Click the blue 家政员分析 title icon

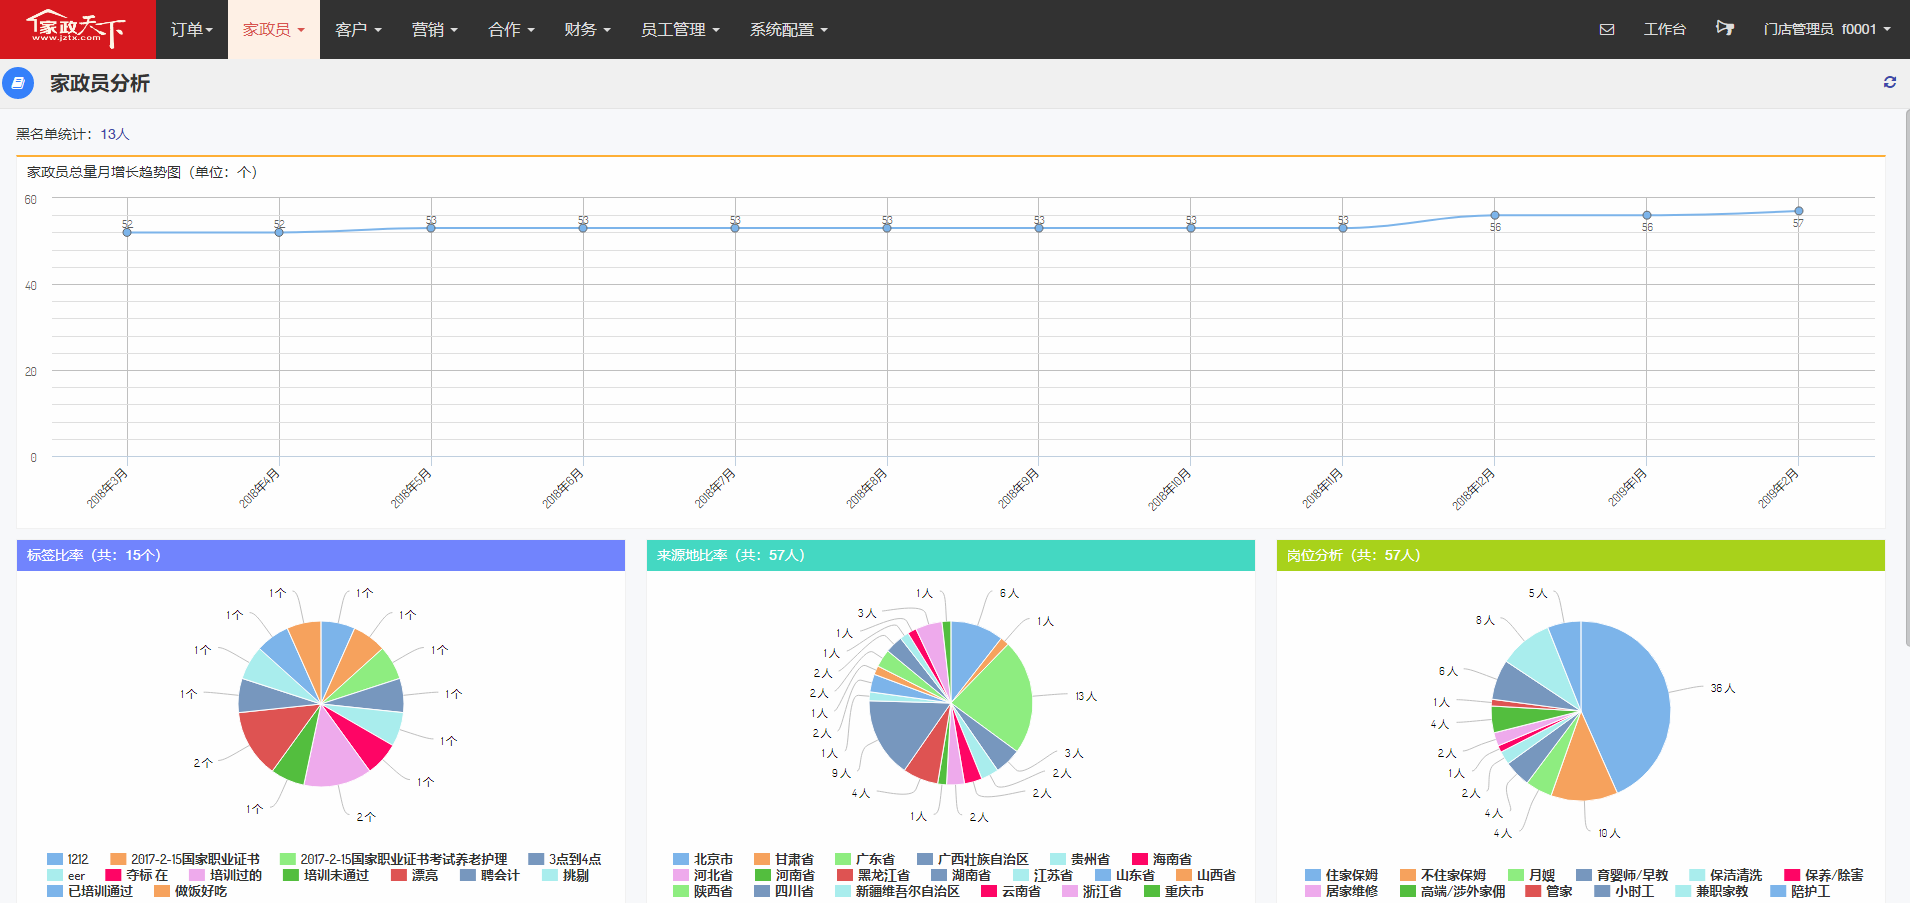(18, 83)
